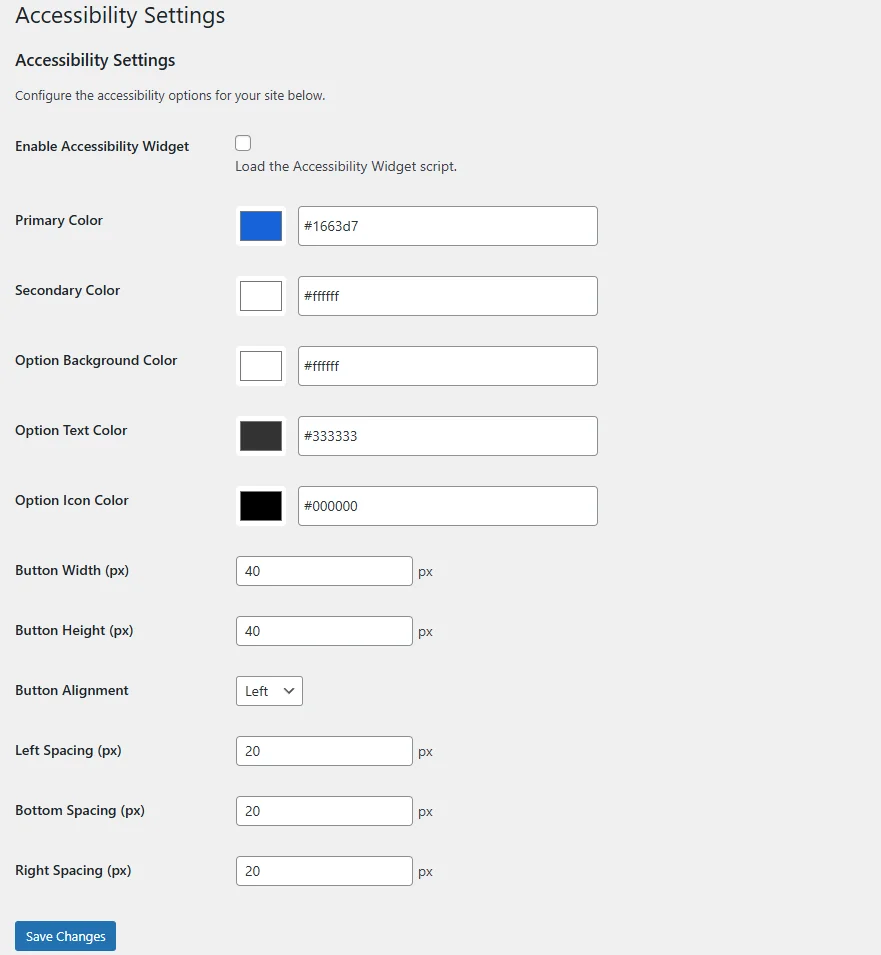The height and width of the screenshot is (955, 881).
Task: Click the Secondary Color hex input
Action: (x=447, y=296)
